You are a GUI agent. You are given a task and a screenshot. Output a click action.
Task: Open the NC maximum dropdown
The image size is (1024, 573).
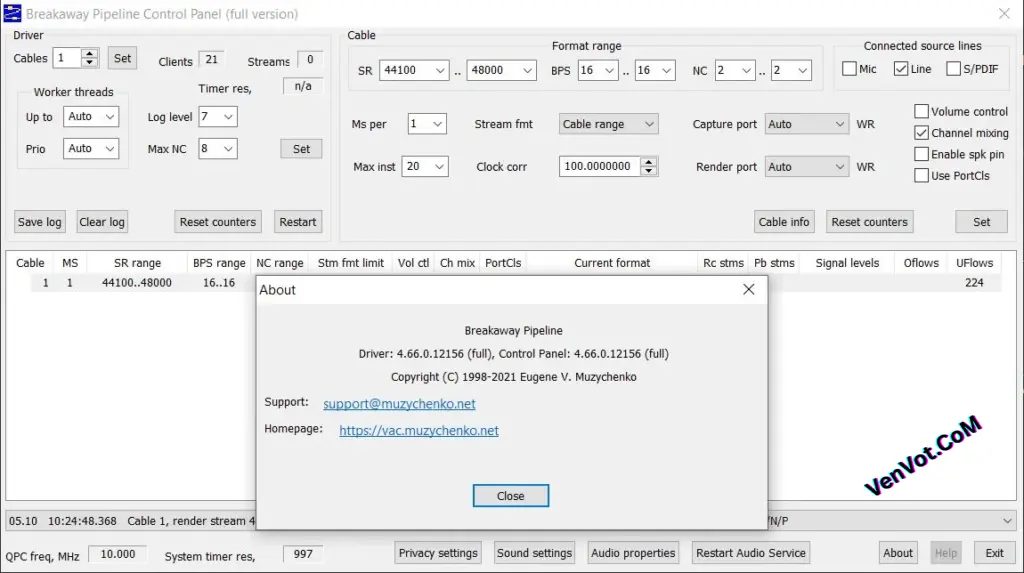pyautogui.click(x=791, y=71)
